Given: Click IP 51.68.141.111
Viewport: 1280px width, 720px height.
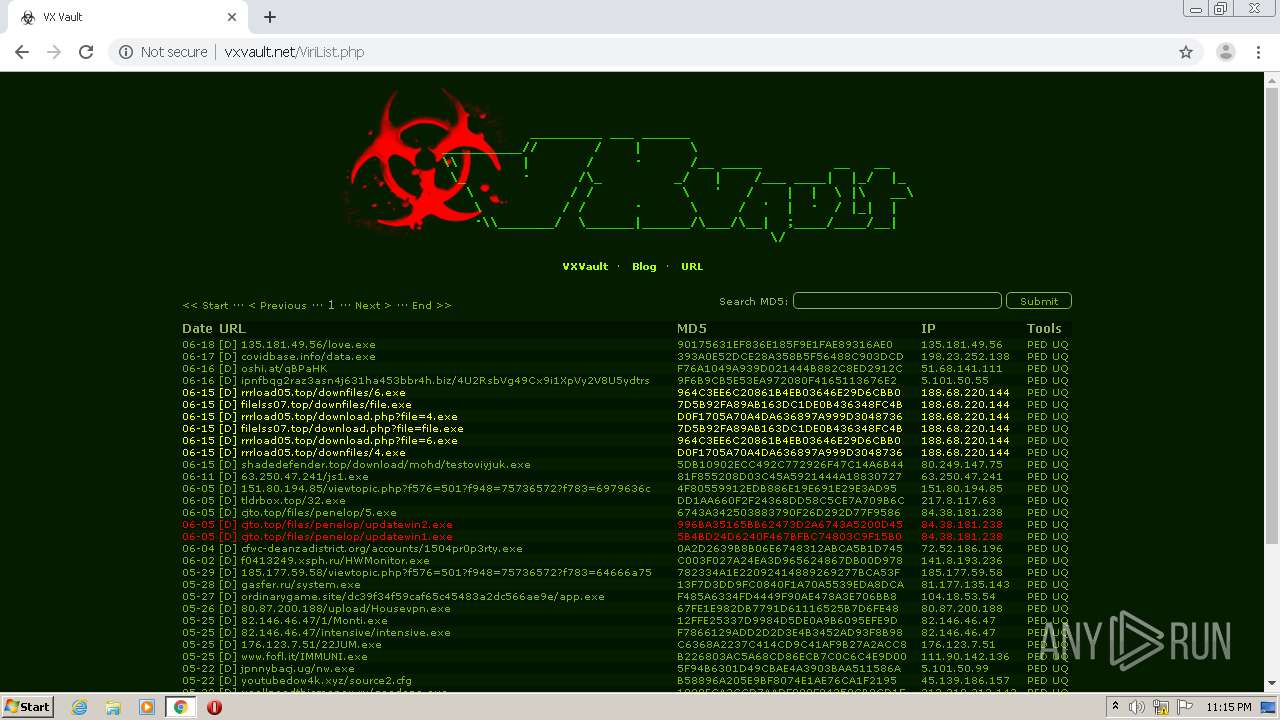Looking at the screenshot, I should pyautogui.click(x=962, y=368).
